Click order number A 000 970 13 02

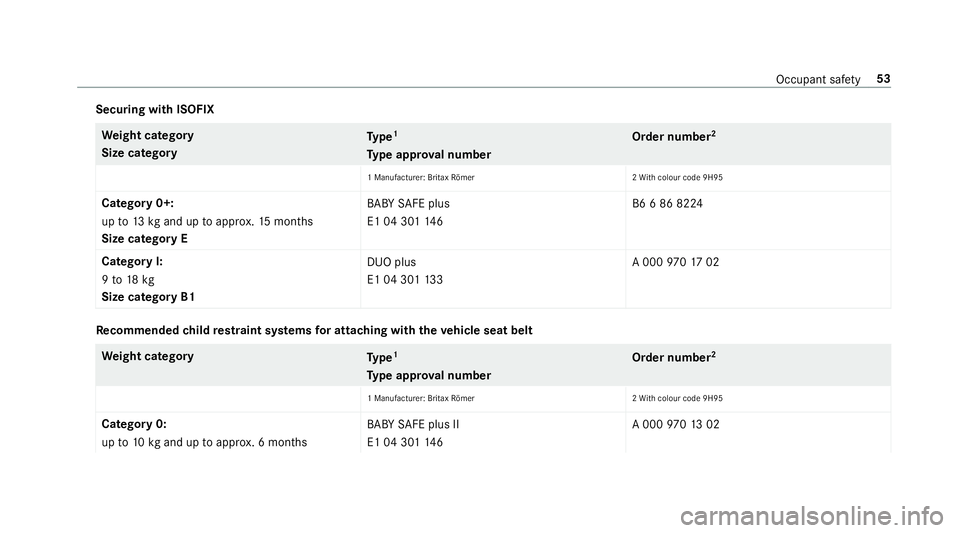pos(675,424)
